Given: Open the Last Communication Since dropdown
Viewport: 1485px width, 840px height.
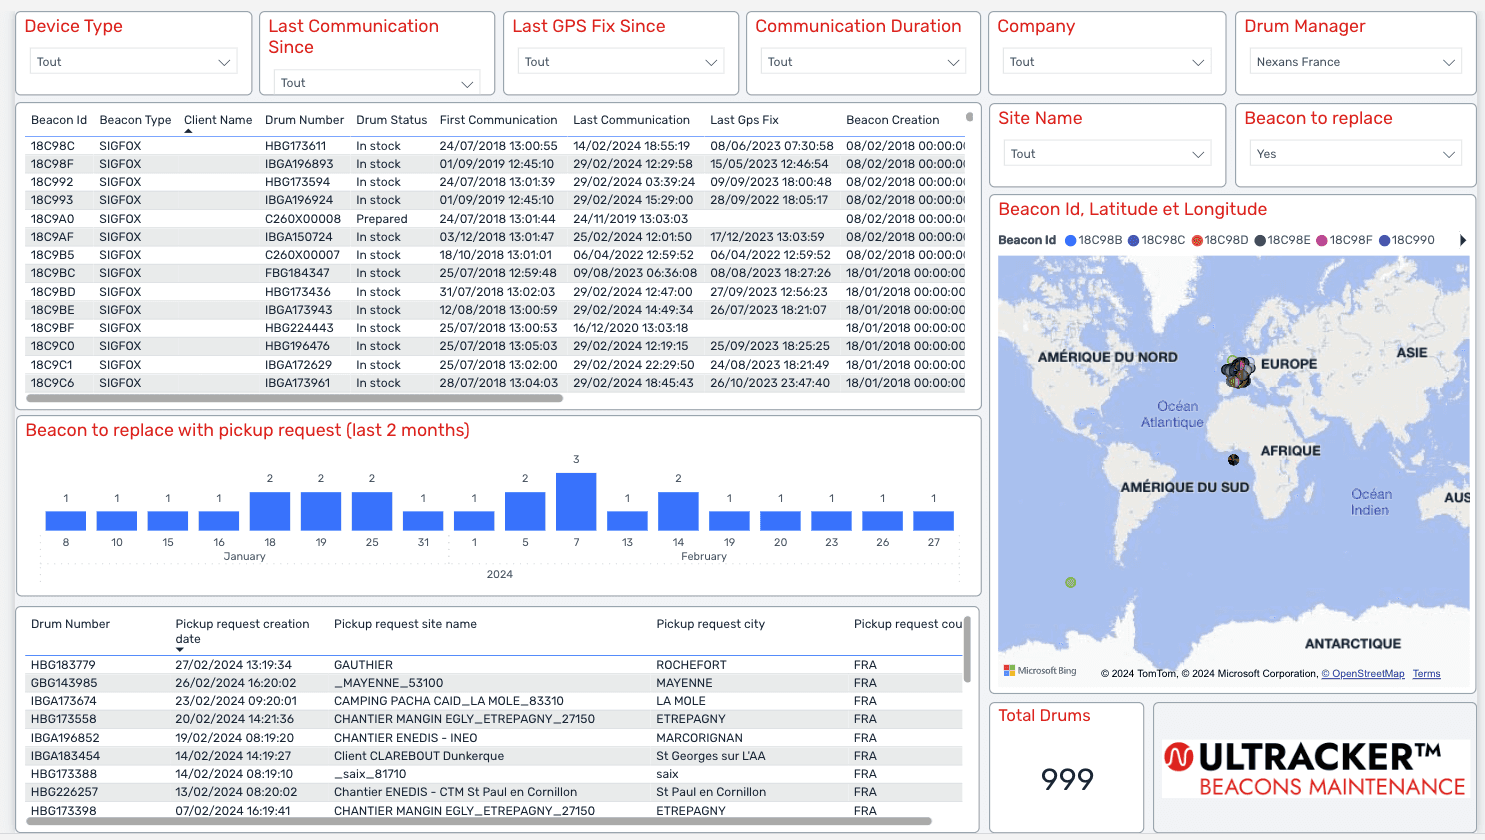Looking at the screenshot, I should tap(377, 83).
